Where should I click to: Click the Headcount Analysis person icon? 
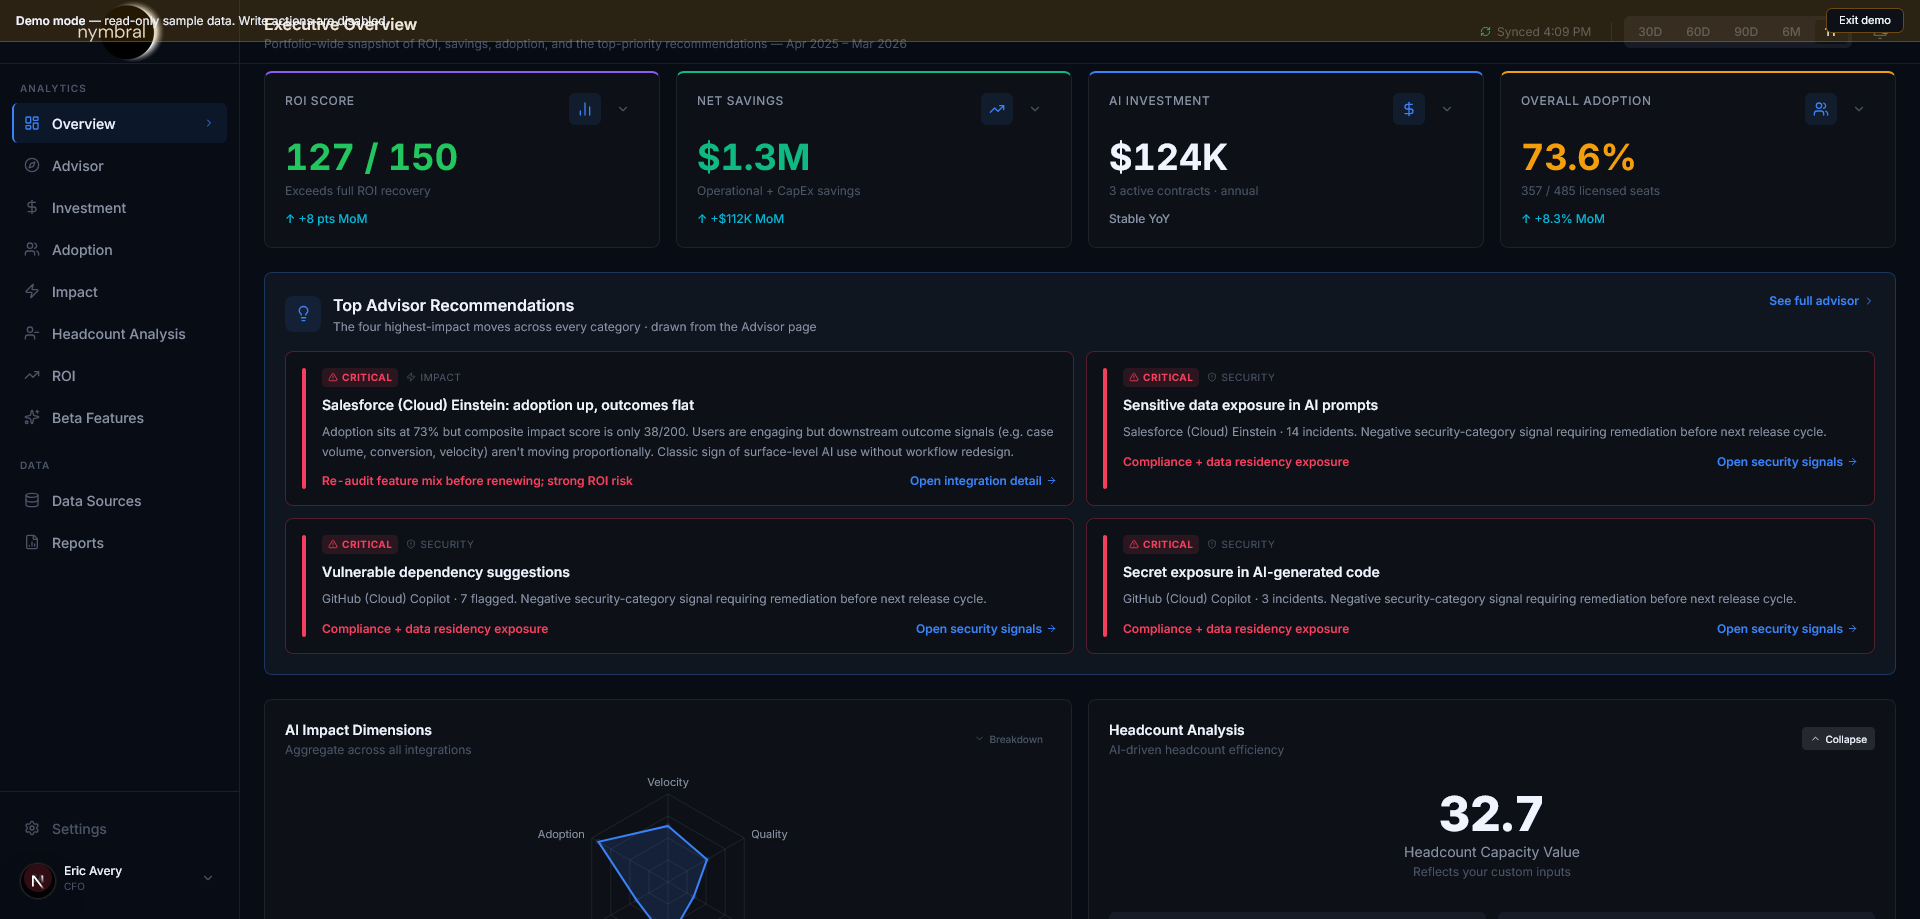tap(32, 333)
